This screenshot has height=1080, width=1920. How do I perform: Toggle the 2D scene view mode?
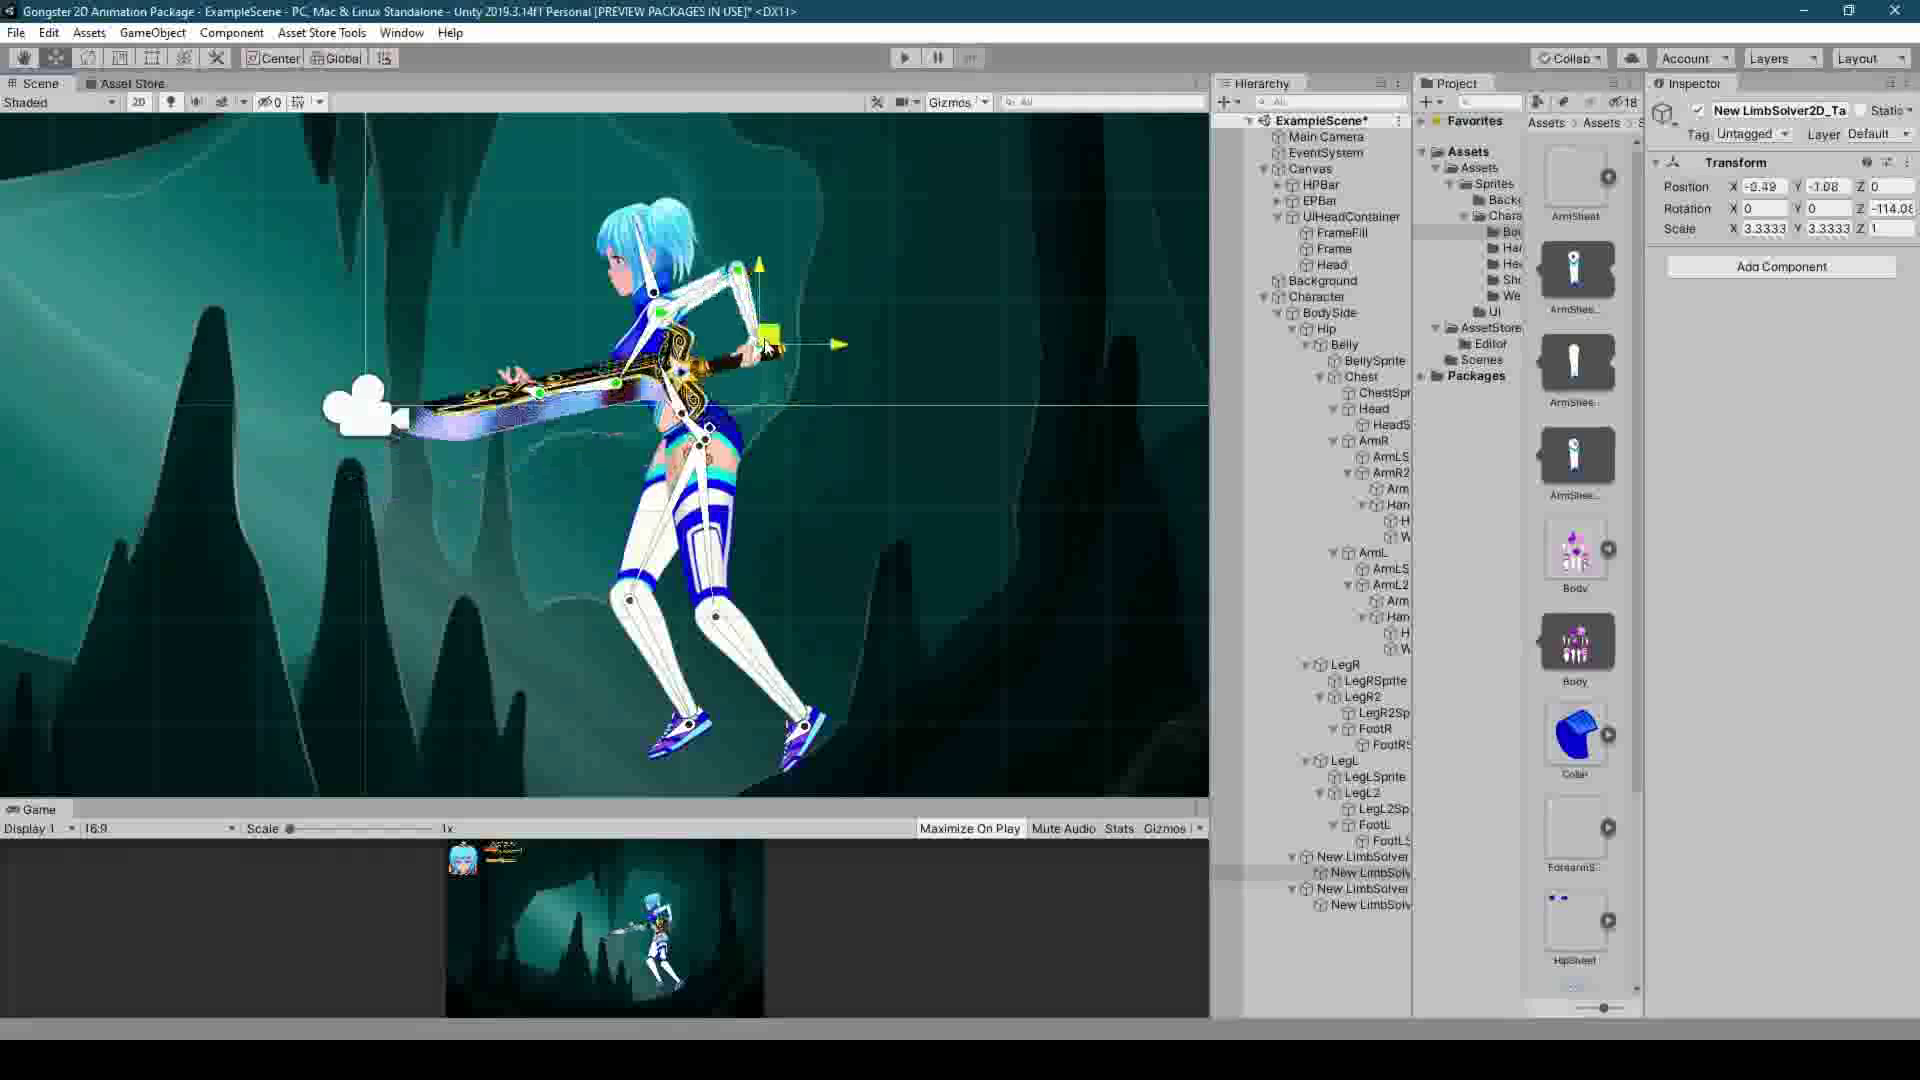139,102
